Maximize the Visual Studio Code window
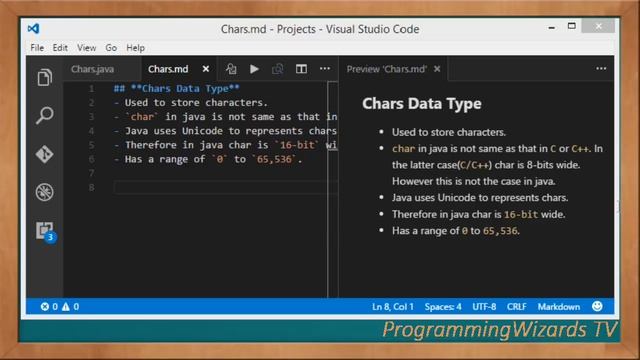 point(571,26)
